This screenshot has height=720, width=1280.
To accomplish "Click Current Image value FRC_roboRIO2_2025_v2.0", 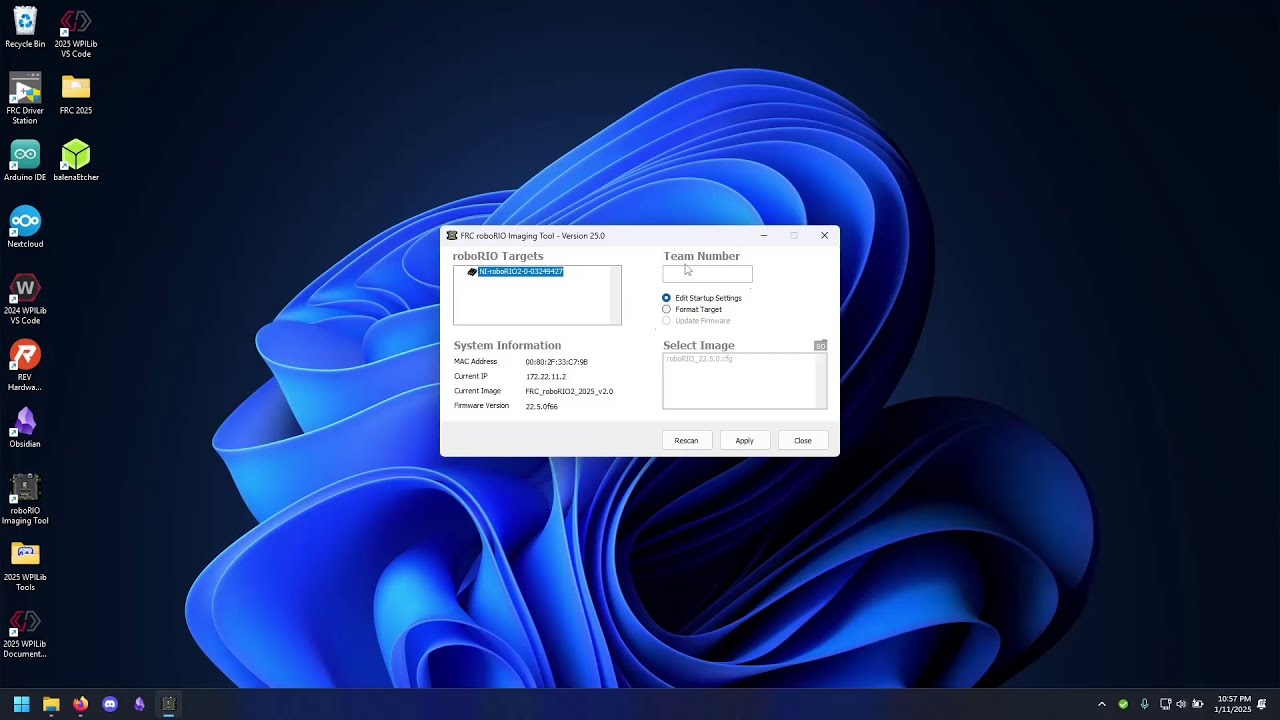I will (569, 392).
